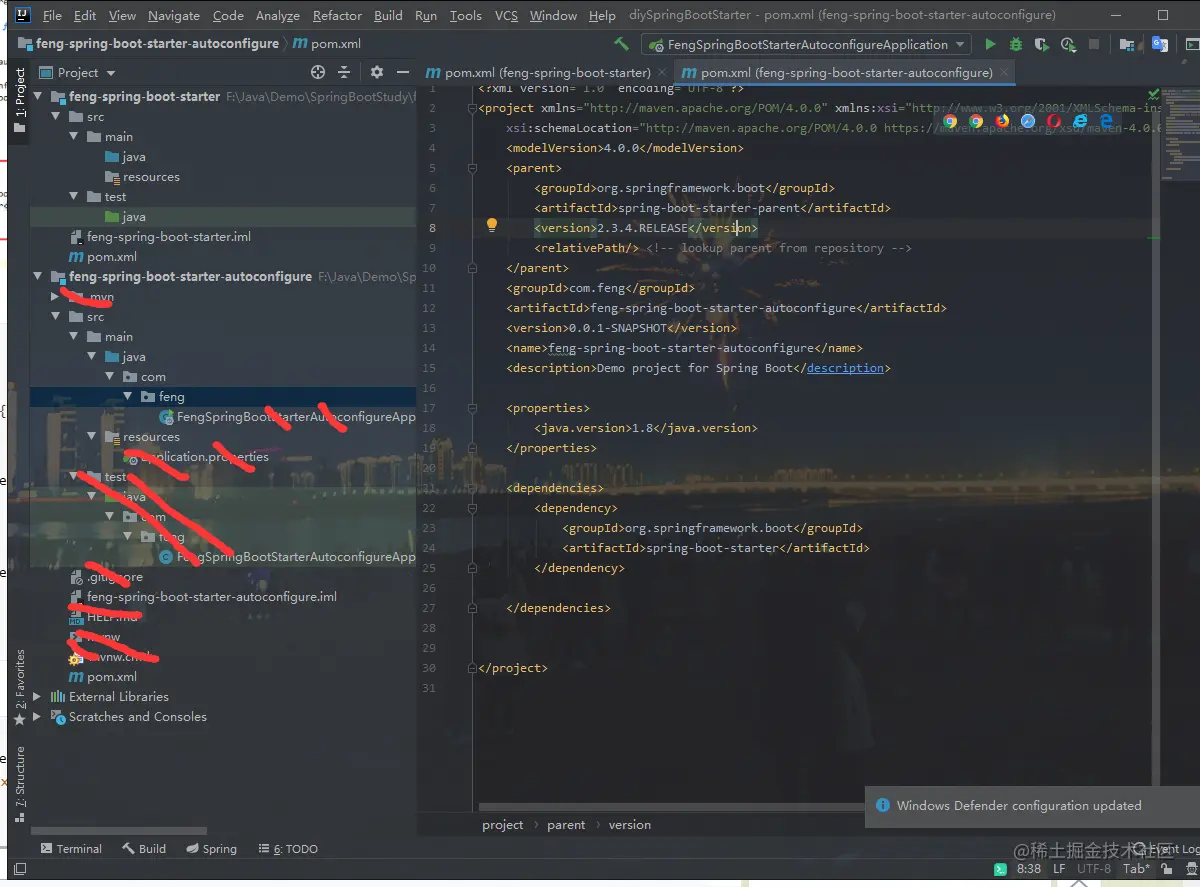The image size is (1200, 887).
Task: Collapse the src folder under feng-spring-boot-starter
Action: tap(56, 117)
